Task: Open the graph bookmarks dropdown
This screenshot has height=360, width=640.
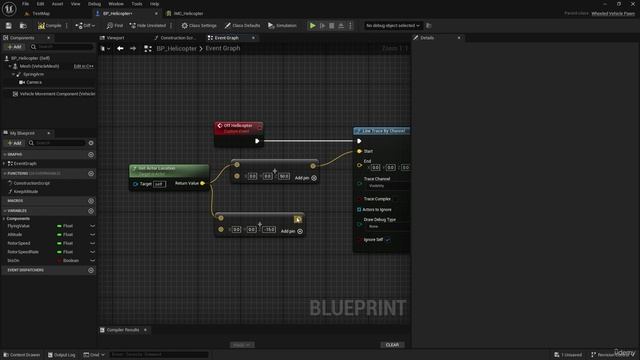Action: [105, 49]
